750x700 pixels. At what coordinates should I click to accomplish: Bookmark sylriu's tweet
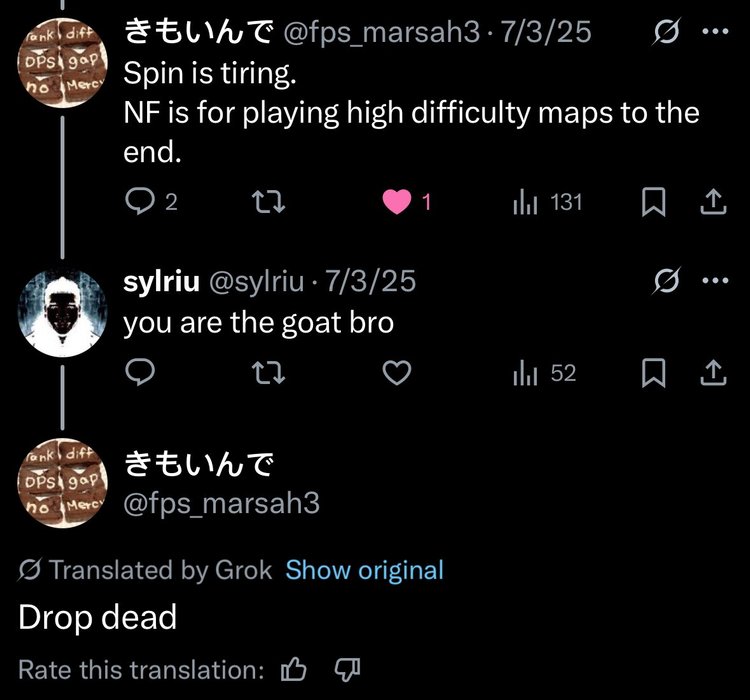(653, 373)
